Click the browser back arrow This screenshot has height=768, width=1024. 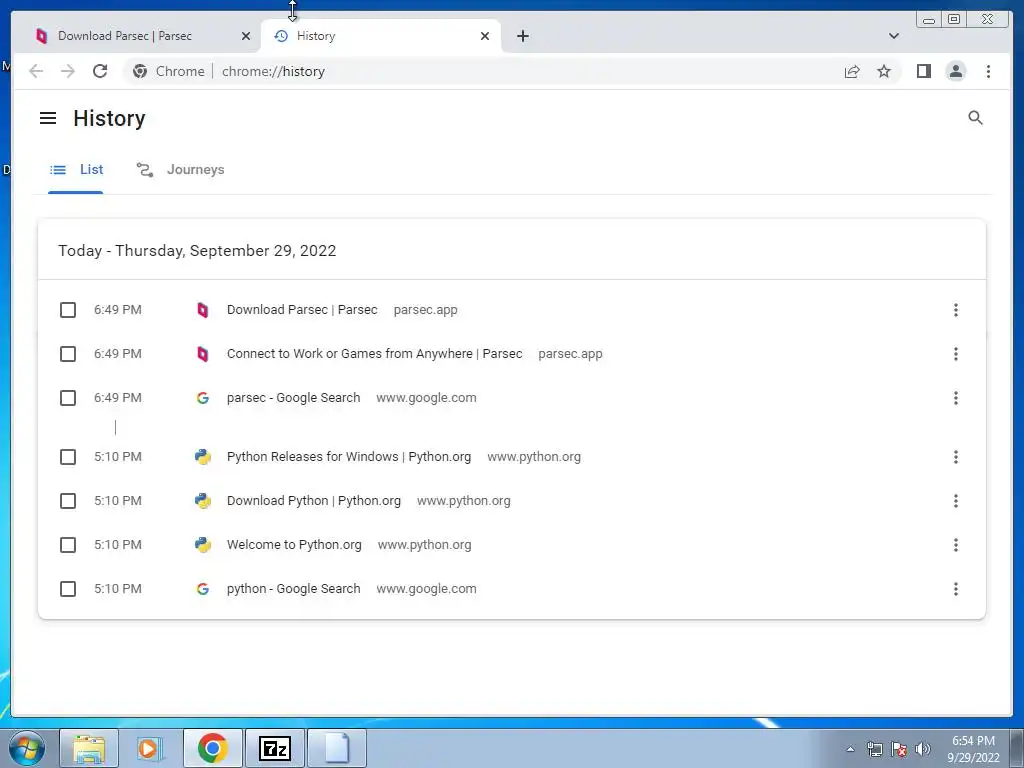click(x=36, y=71)
